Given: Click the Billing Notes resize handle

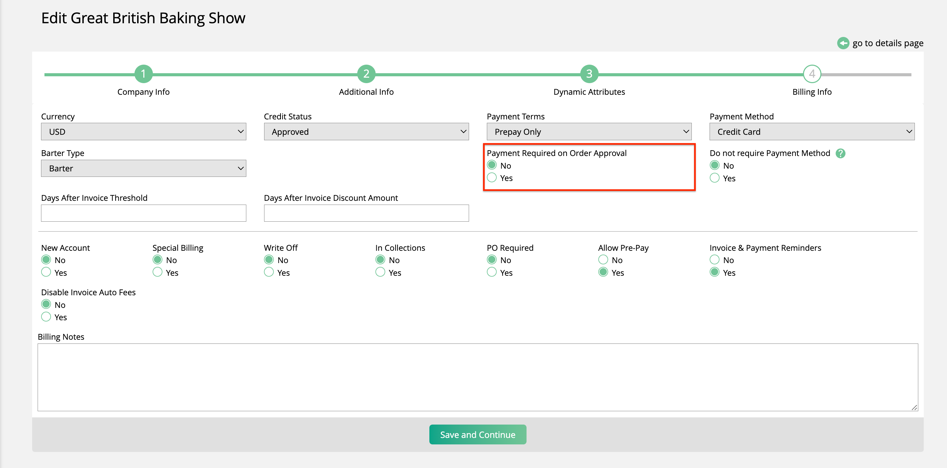Looking at the screenshot, I should (x=914, y=408).
